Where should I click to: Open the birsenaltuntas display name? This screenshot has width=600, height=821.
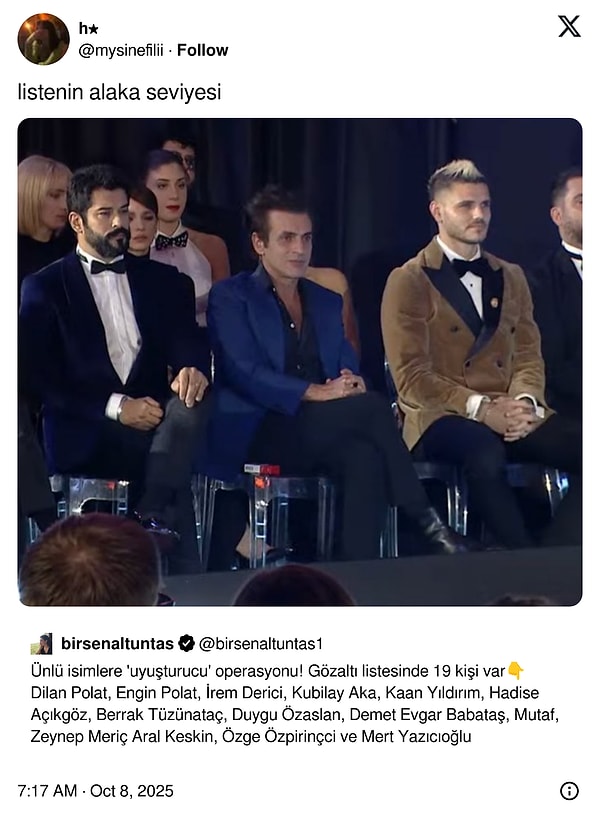click(117, 644)
